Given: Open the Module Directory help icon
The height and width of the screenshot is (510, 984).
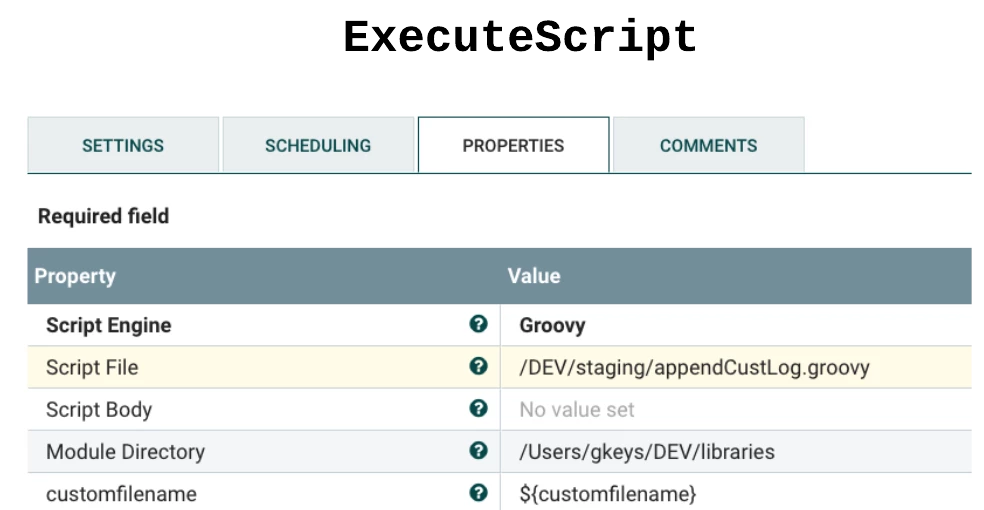Looking at the screenshot, I should (478, 450).
